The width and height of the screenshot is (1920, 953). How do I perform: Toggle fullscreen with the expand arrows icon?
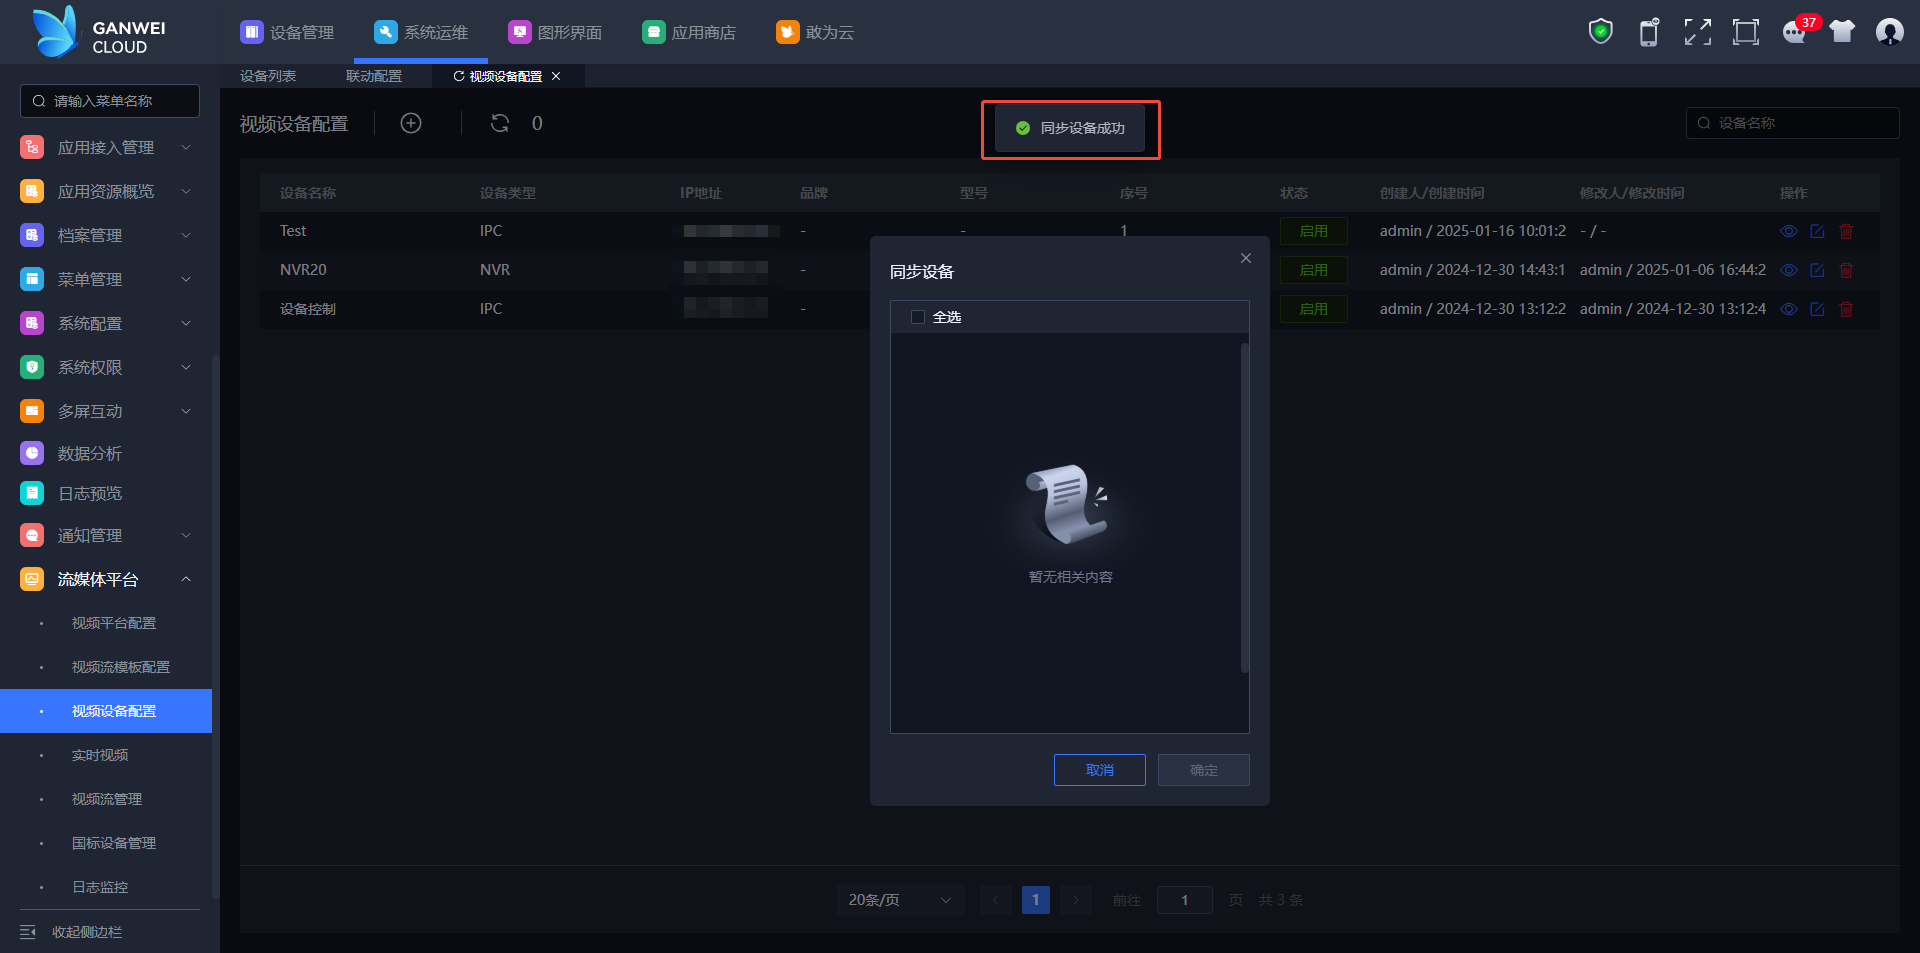(x=1697, y=32)
